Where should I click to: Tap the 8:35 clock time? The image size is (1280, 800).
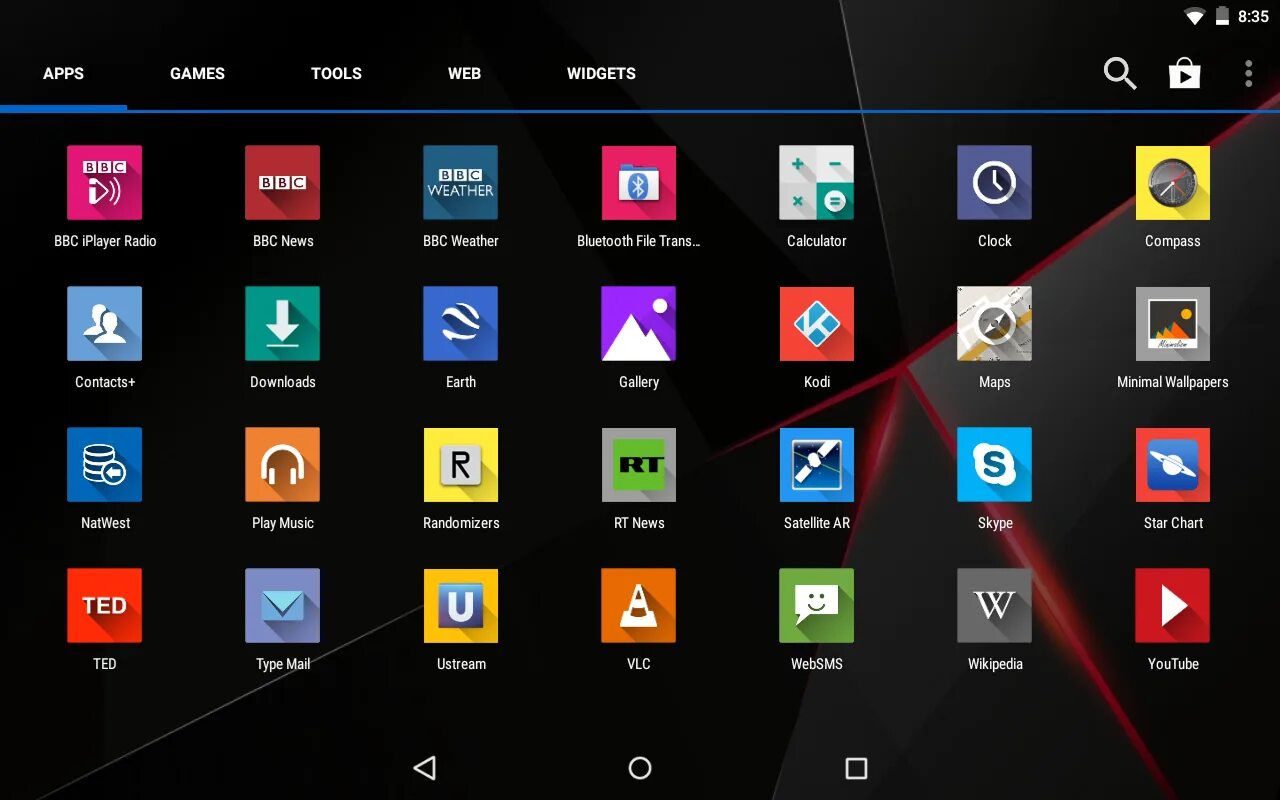tap(1253, 16)
